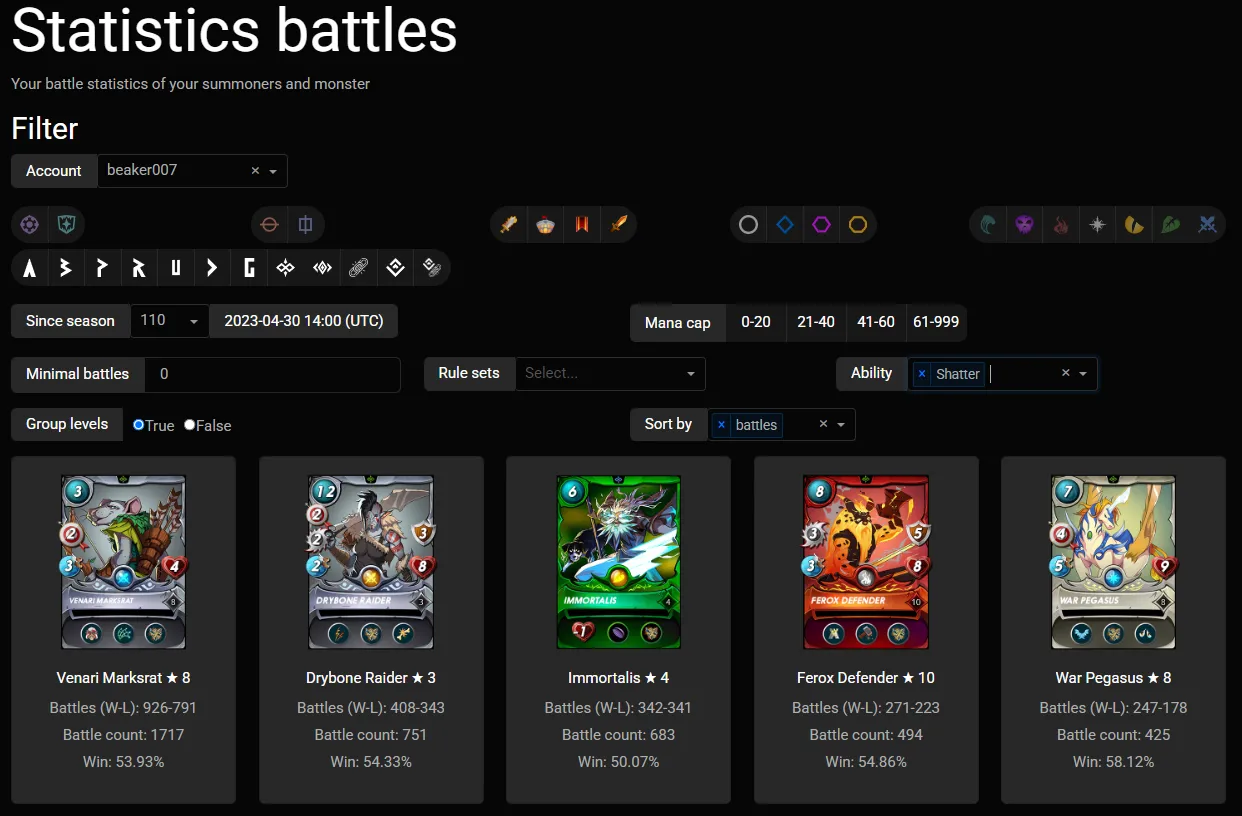Select the Promo edition P rune icon
Image resolution: width=1242 pixels, height=816 pixels.
[x=102, y=268]
